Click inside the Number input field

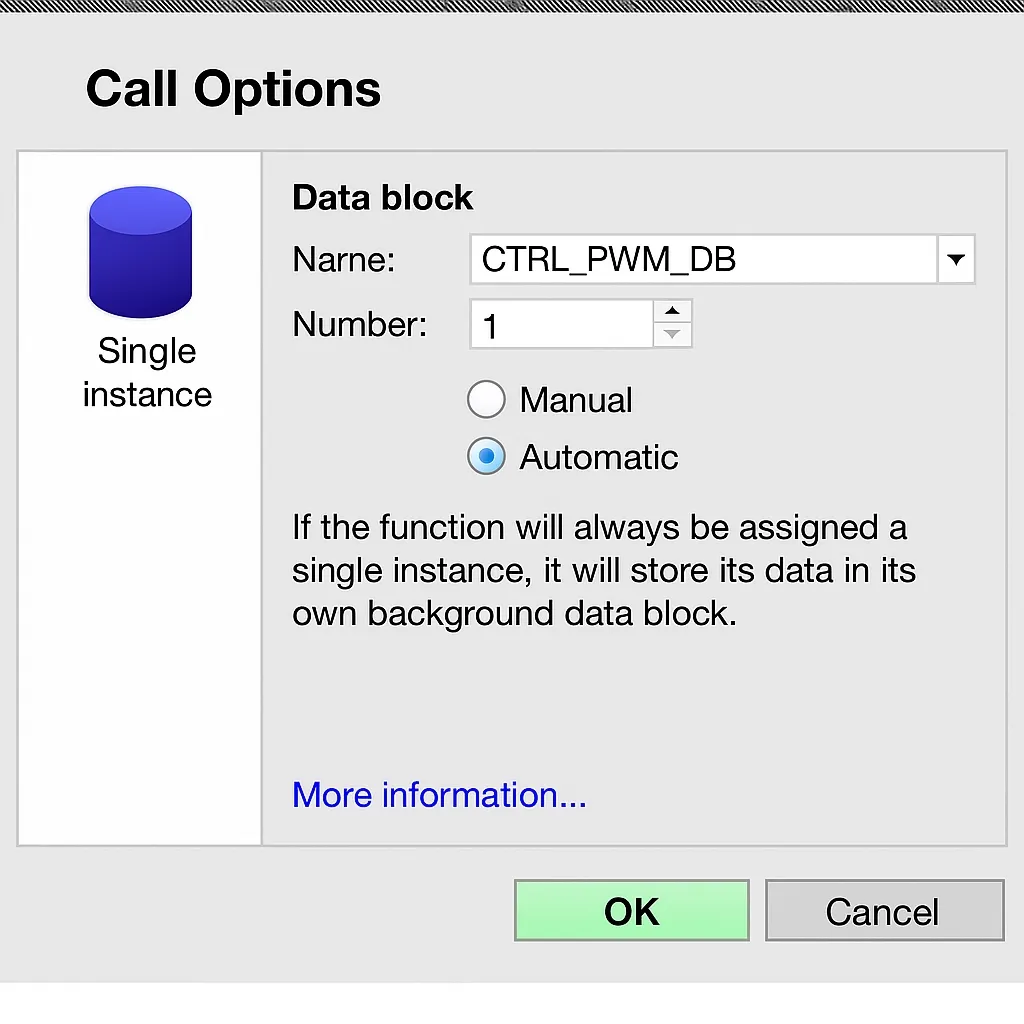tap(560, 323)
